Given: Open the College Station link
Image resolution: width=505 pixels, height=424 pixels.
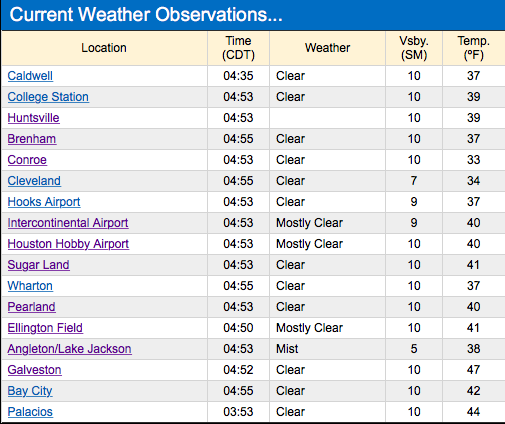Looking at the screenshot, I should [48, 97].
